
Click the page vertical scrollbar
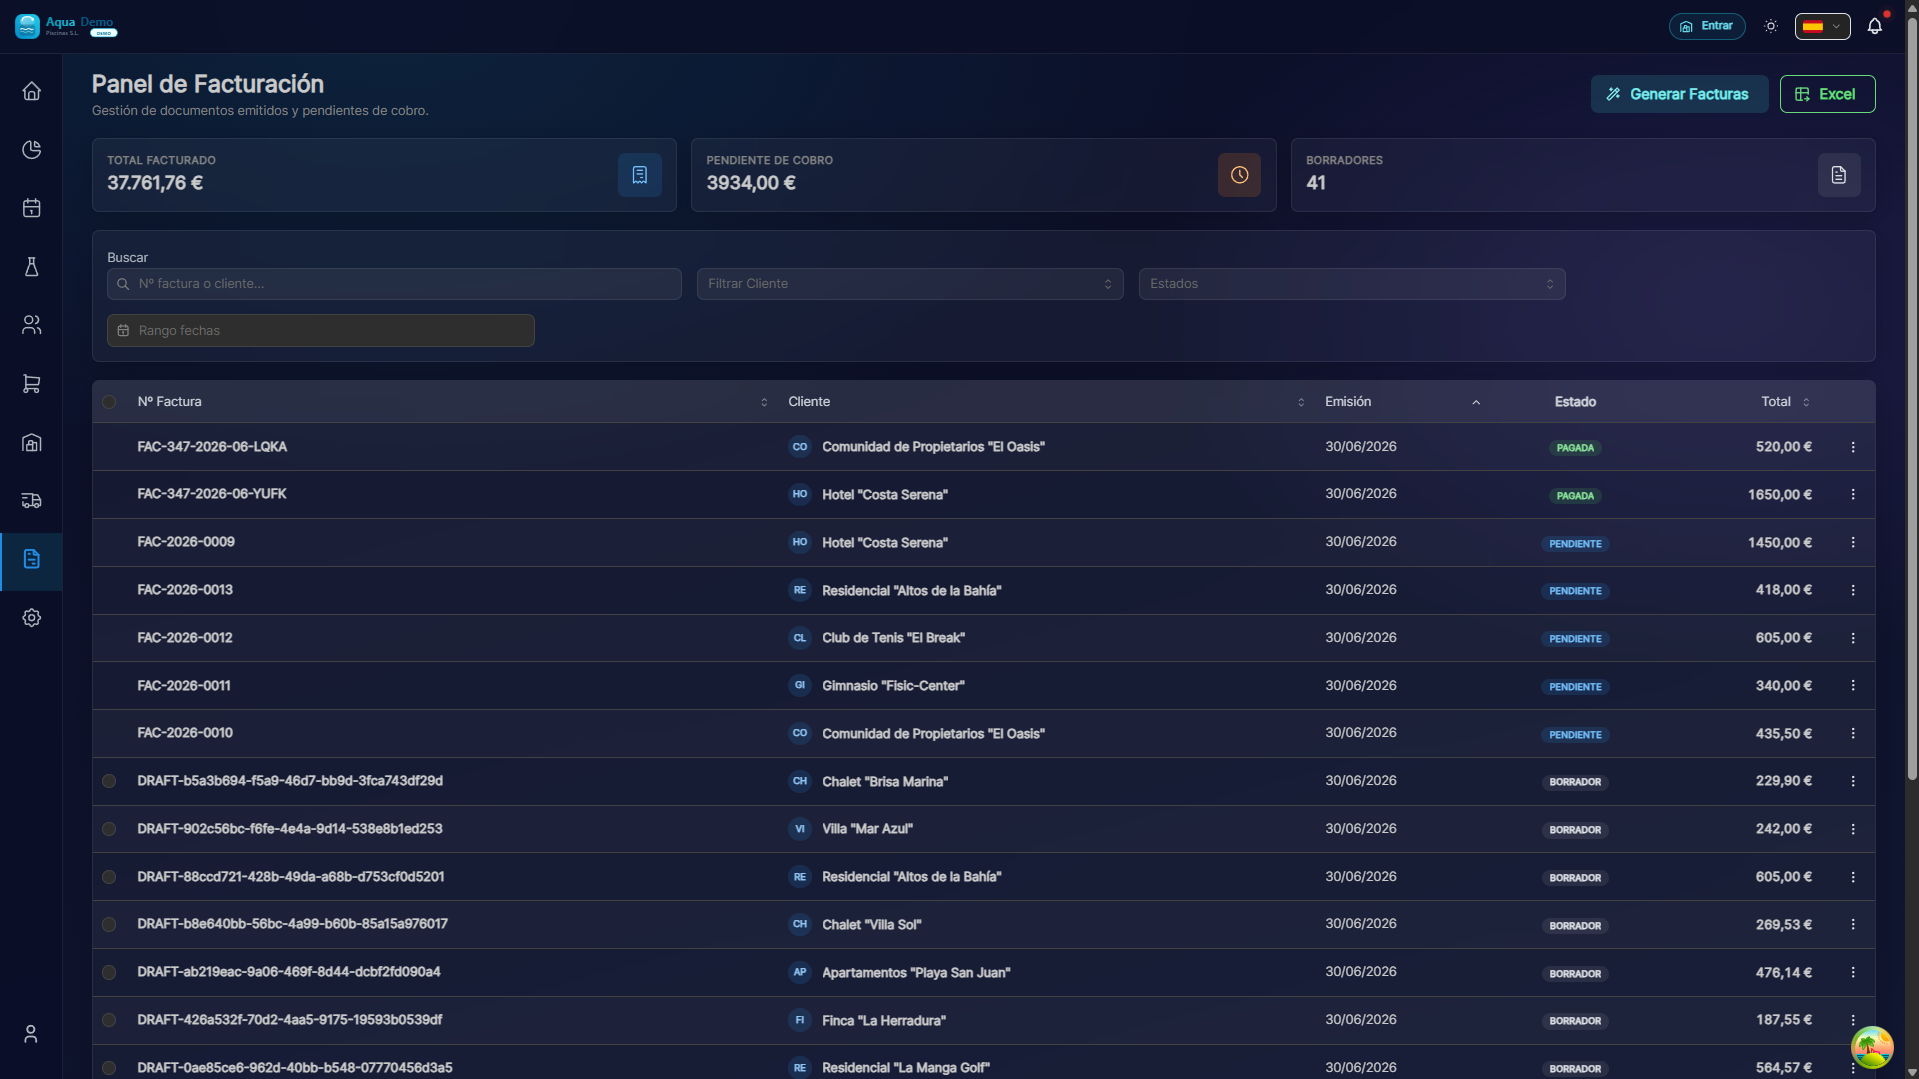tap(1911, 400)
